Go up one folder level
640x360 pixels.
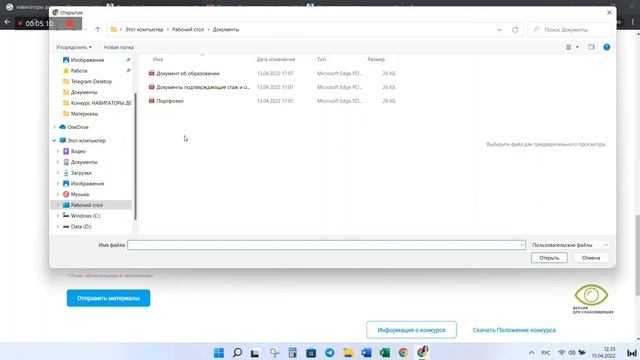(98, 29)
